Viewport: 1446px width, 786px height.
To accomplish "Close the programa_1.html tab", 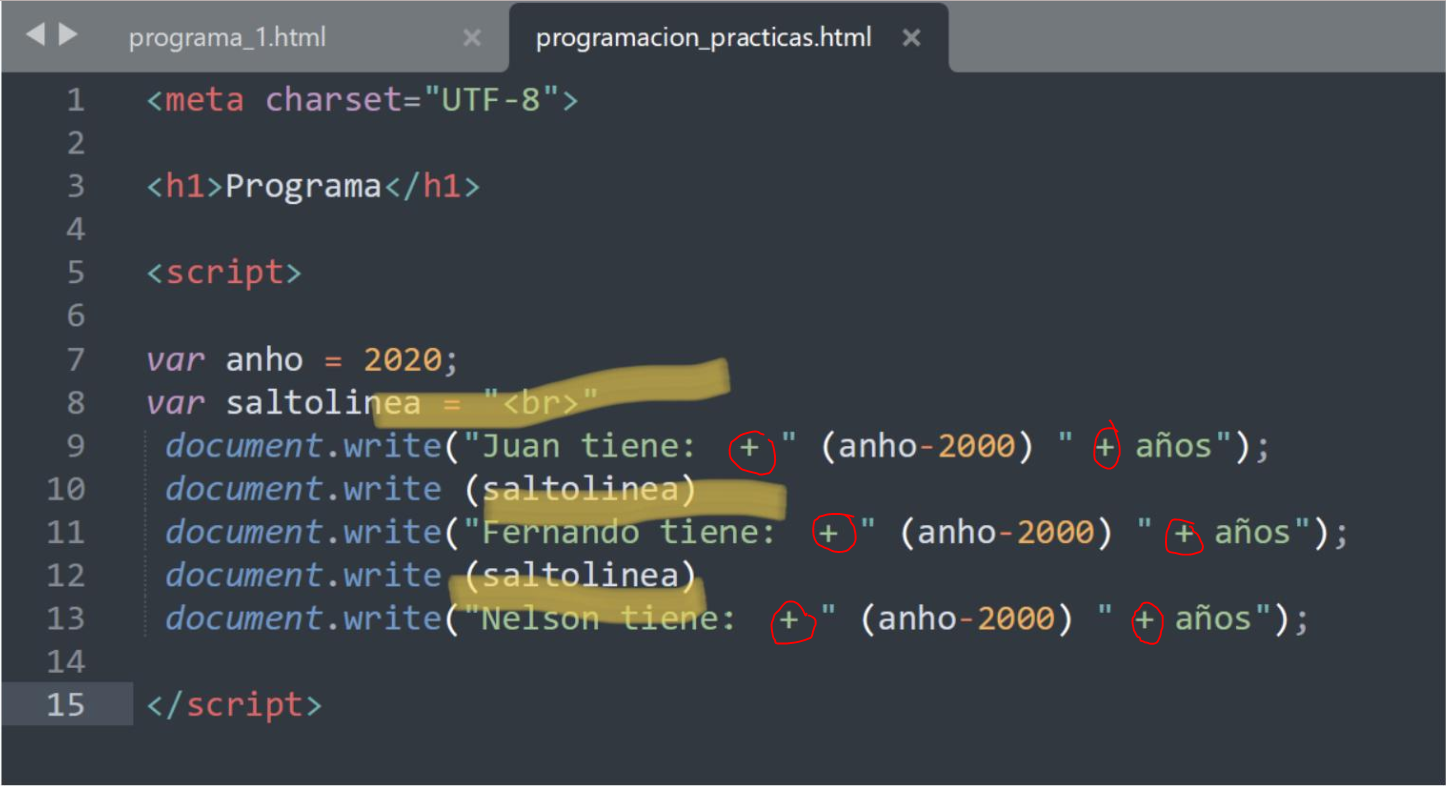I will click(x=472, y=38).
